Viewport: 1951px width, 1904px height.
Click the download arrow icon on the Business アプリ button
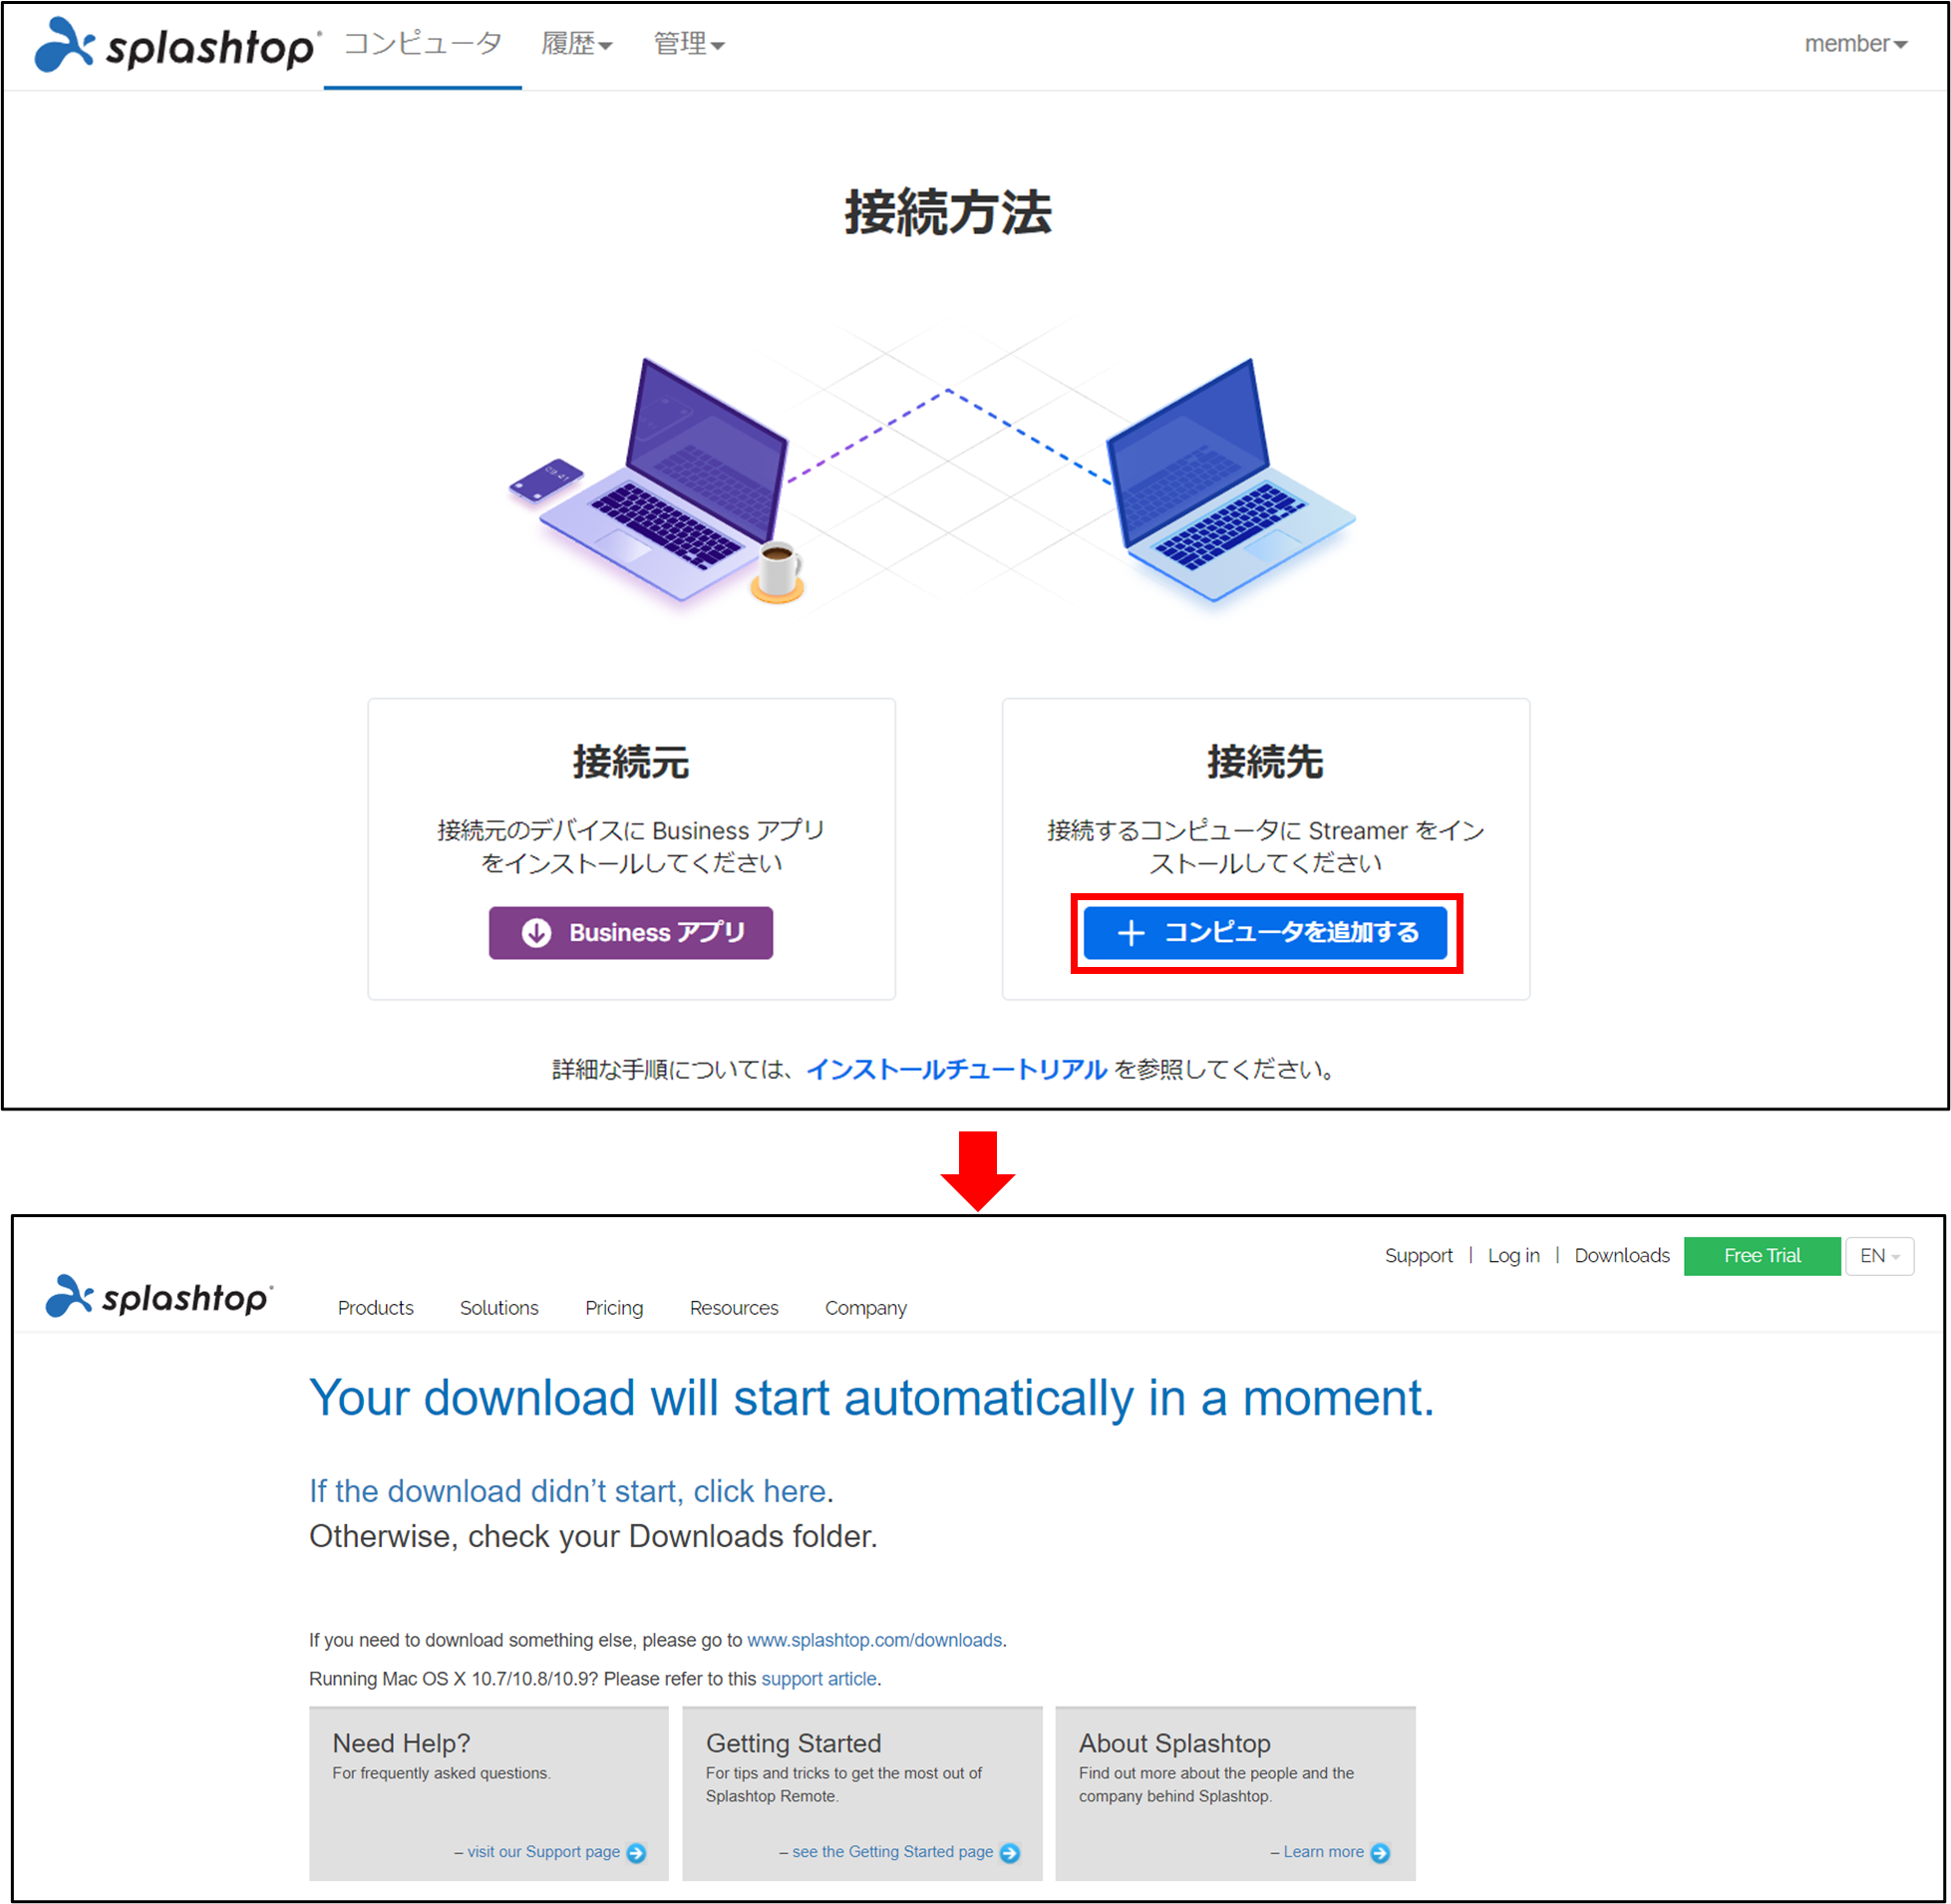coord(537,932)
